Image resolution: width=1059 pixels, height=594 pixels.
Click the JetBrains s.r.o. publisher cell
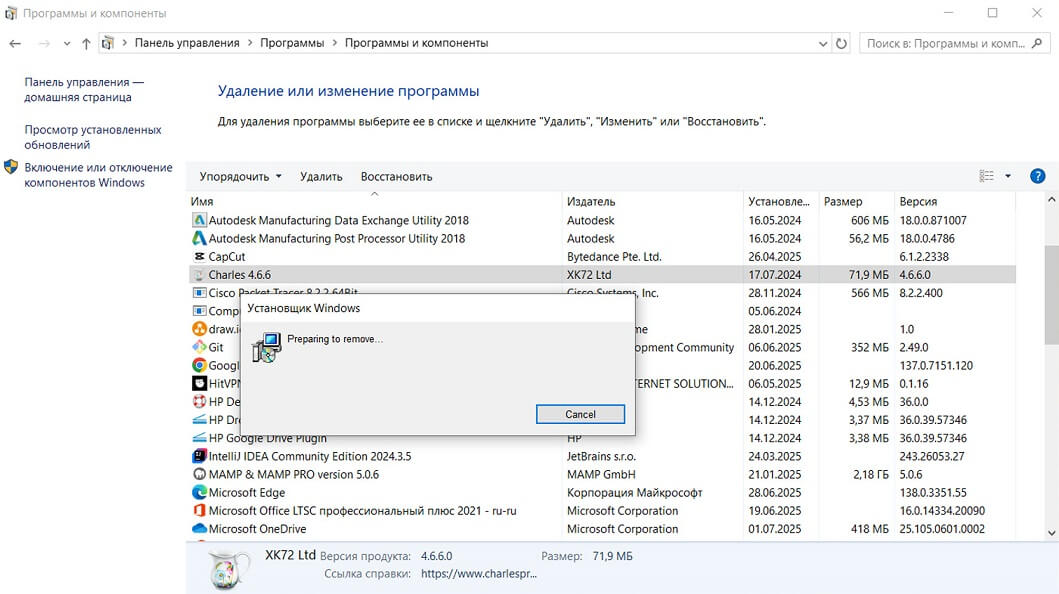[601, 456]
